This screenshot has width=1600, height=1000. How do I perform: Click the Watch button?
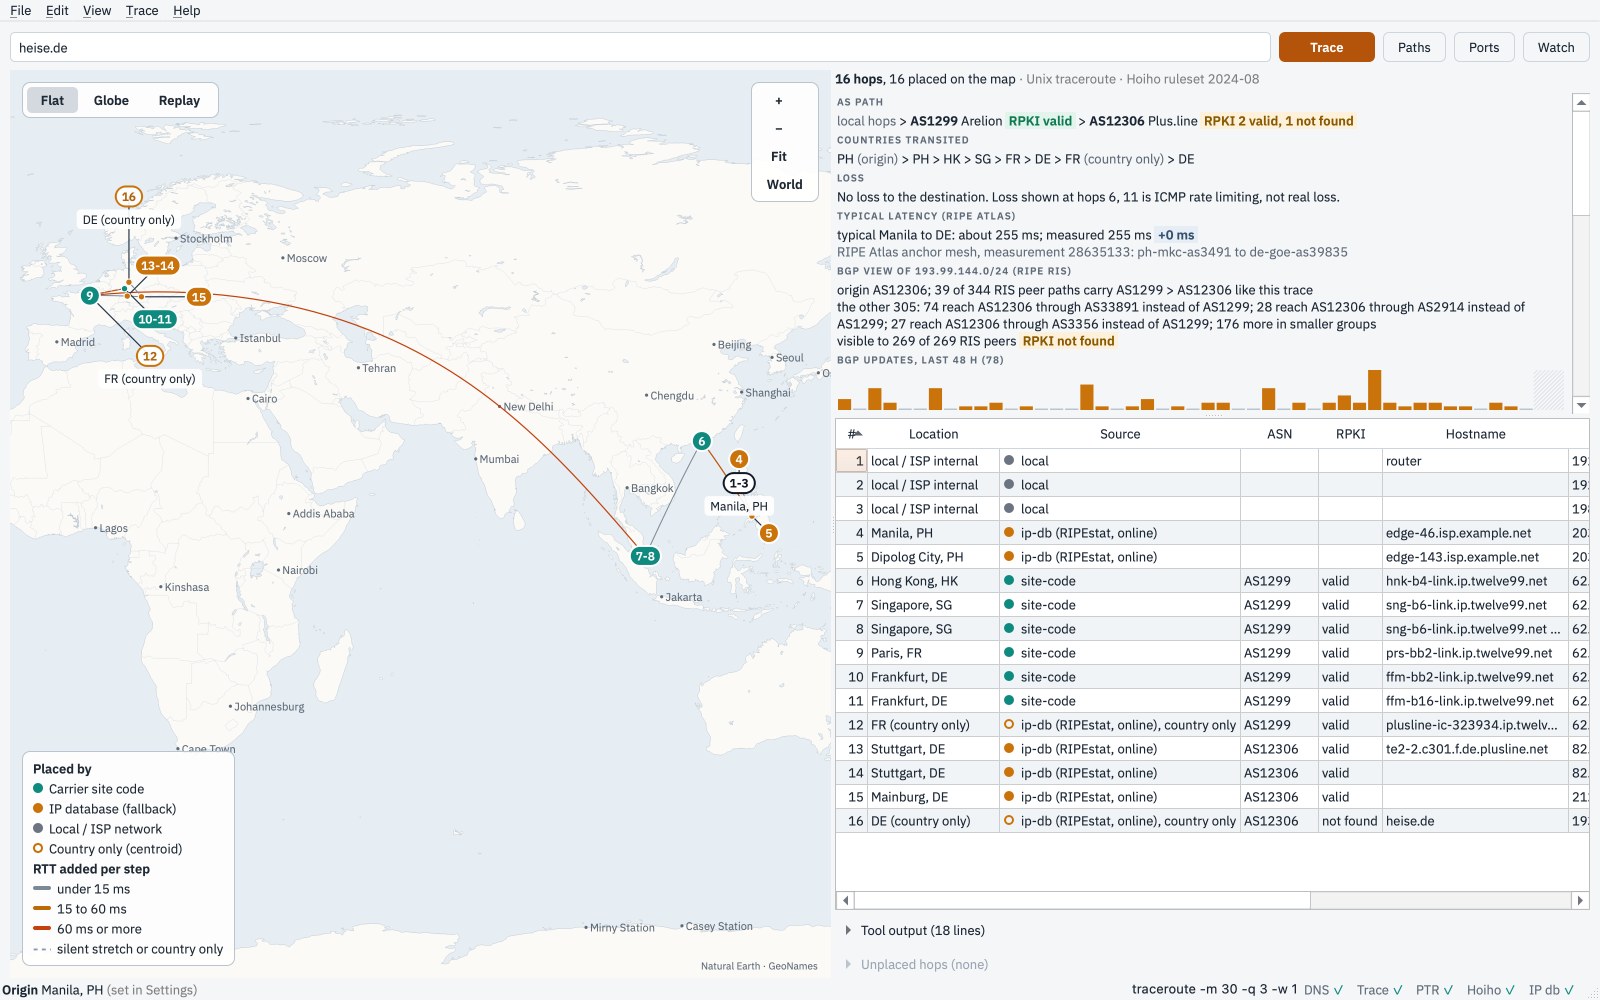pyautogui.click(x=1556, y=47)
